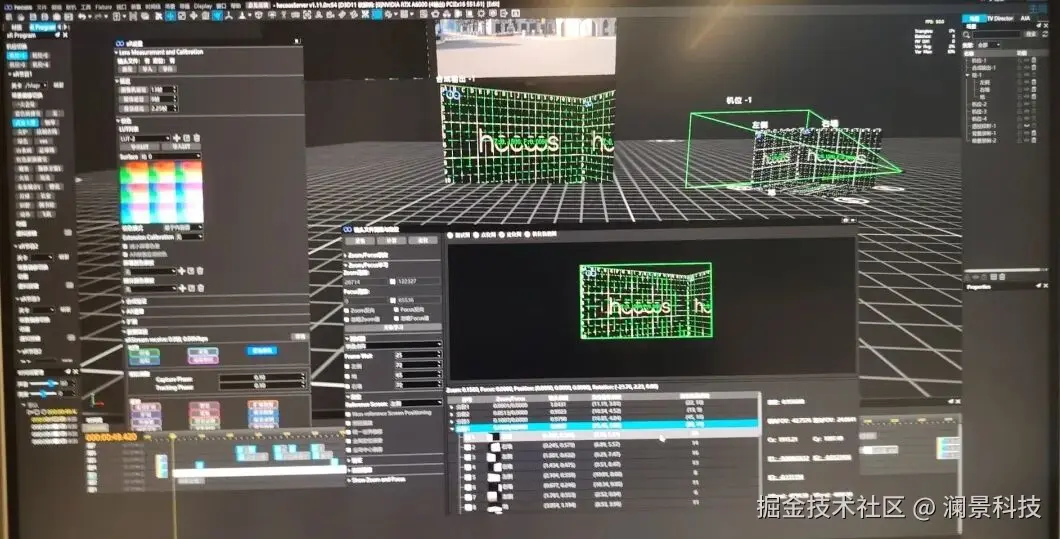The width and height of the screenshot is (1060, 539).
Task: Open the Extension Calibration dropdown
Action: pos(189,237)
